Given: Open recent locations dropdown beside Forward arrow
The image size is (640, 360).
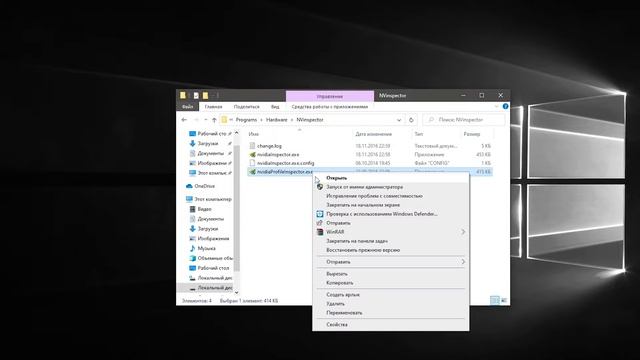Looking at the screenshot, I should click(x=205, y=120).
